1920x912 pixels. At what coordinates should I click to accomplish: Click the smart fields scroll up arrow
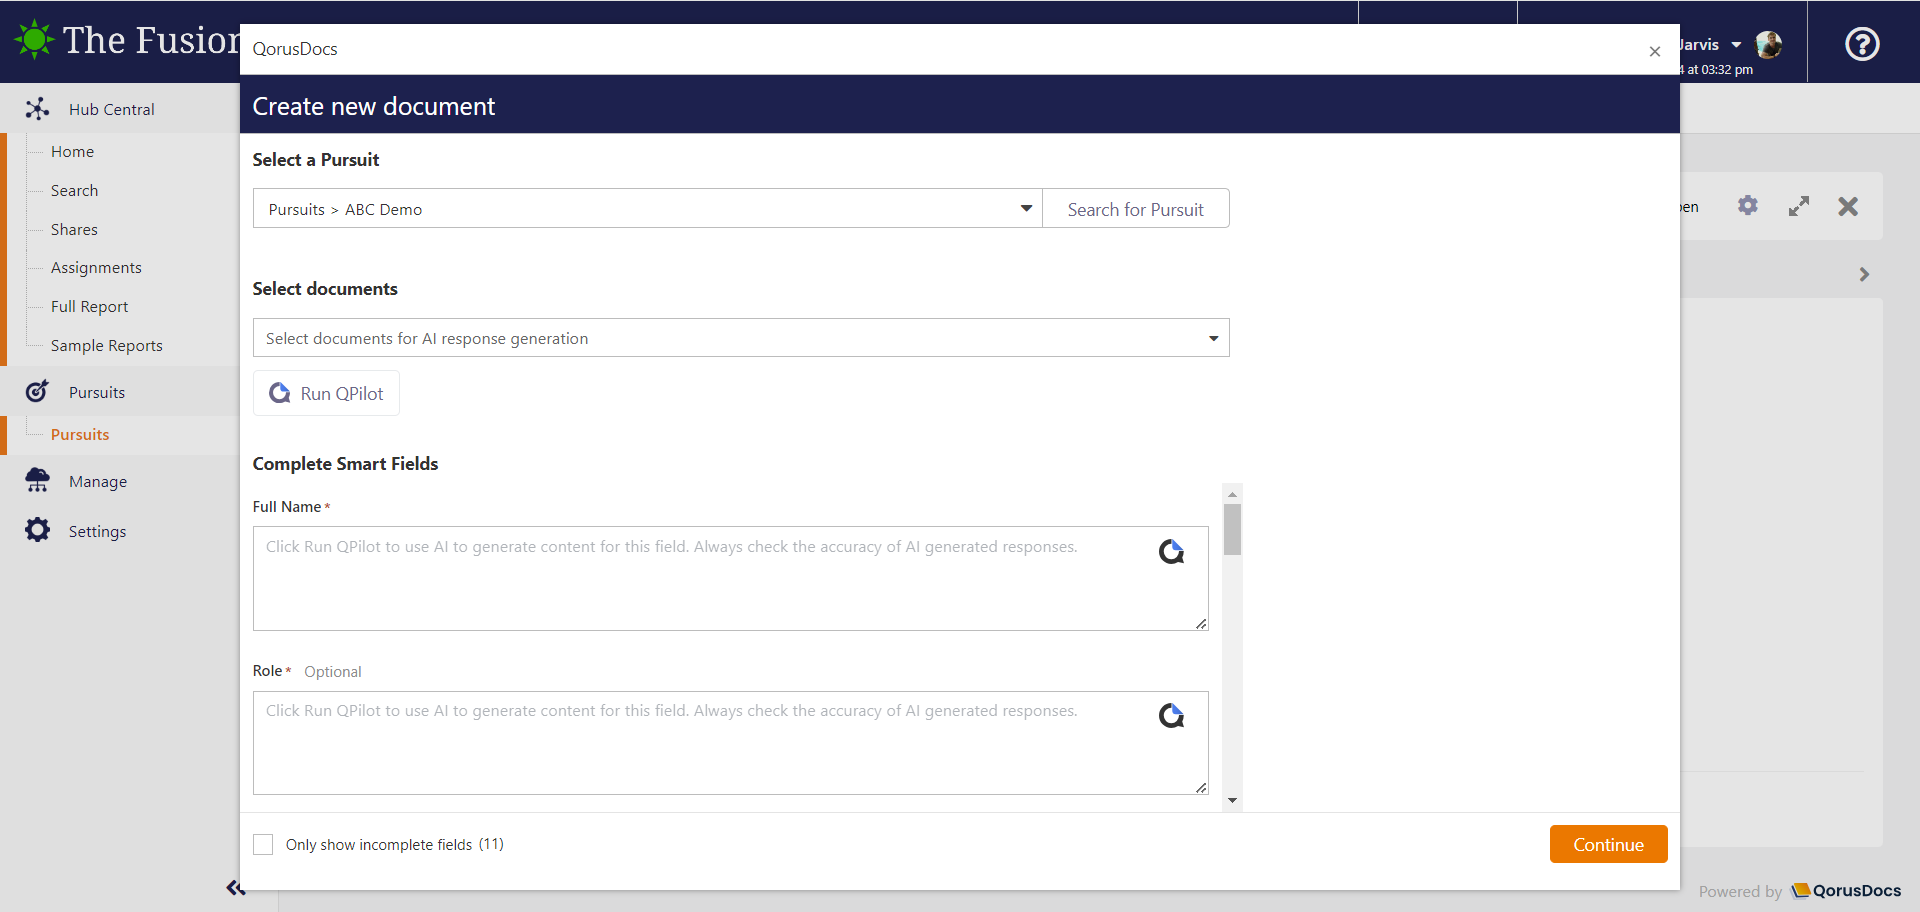[1232, 494]
